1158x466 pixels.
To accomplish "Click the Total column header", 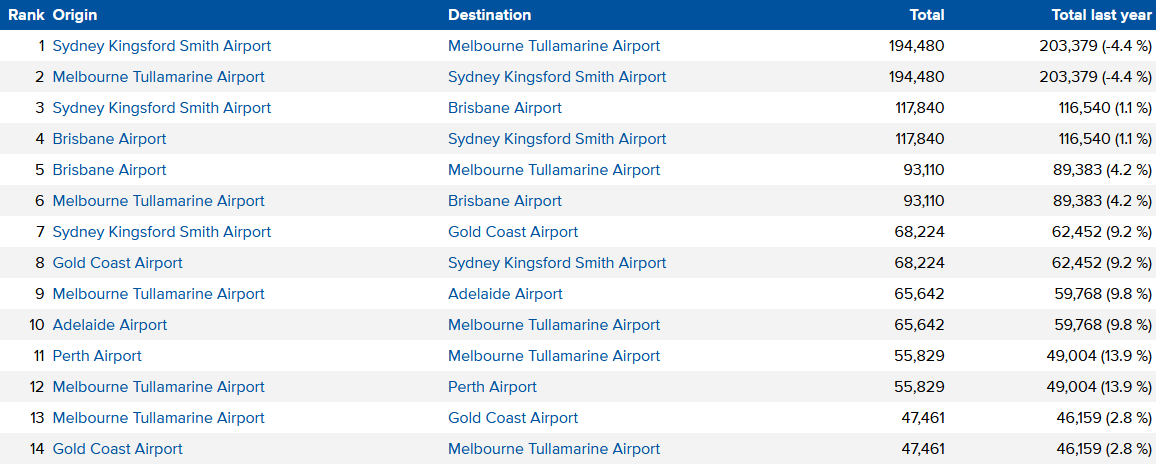I will coord(927,15).
